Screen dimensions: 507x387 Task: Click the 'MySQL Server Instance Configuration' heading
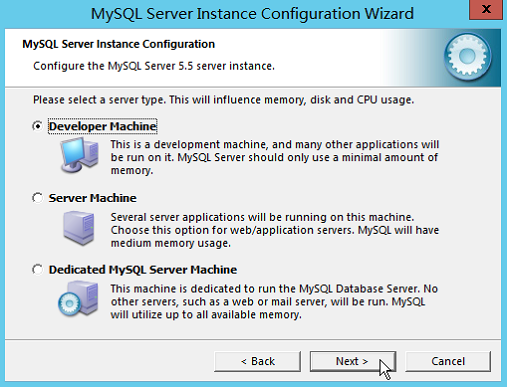pos(119,44)
